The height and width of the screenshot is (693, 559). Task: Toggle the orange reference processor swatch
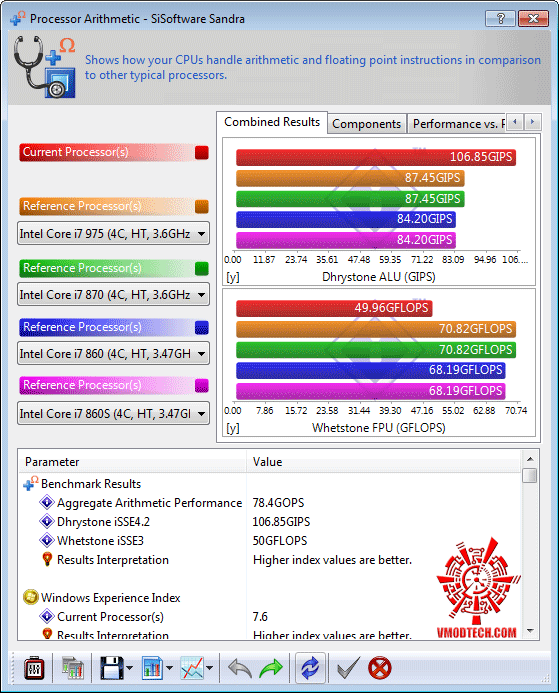[202, 206]
